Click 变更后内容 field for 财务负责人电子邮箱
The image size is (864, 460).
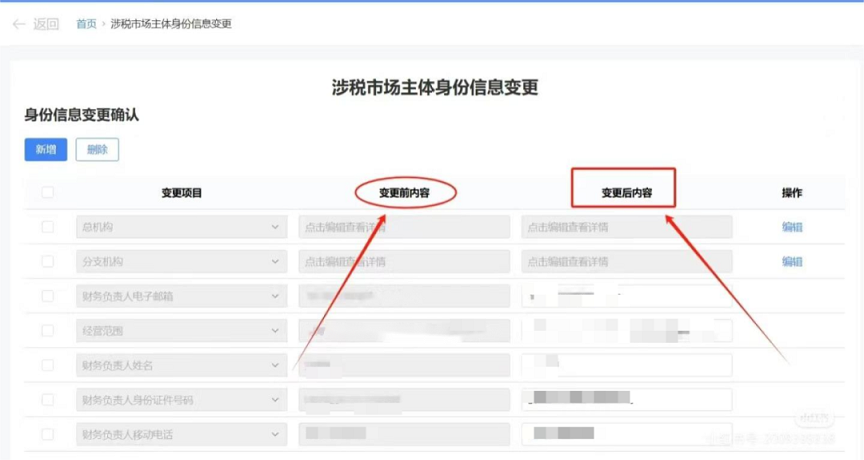(626, 296)
